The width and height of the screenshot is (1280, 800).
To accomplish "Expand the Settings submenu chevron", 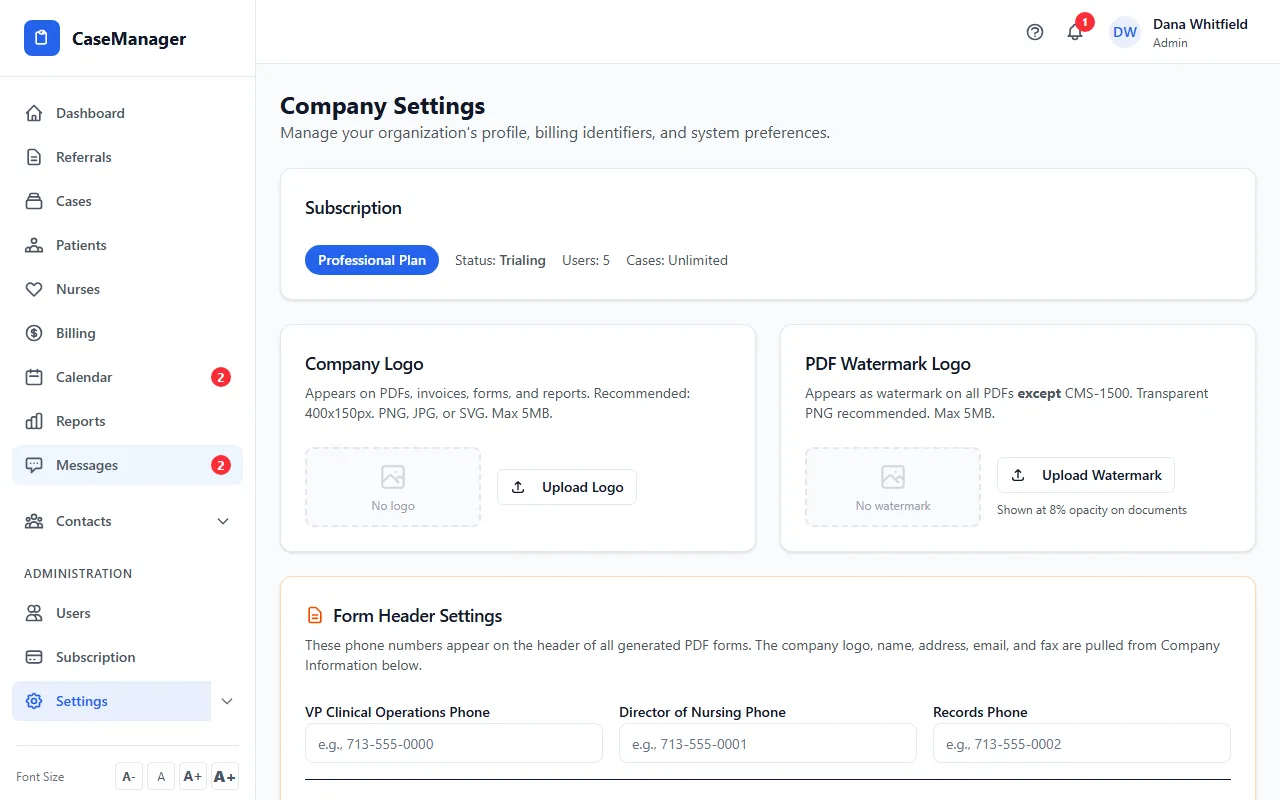I will coord(227,701).
